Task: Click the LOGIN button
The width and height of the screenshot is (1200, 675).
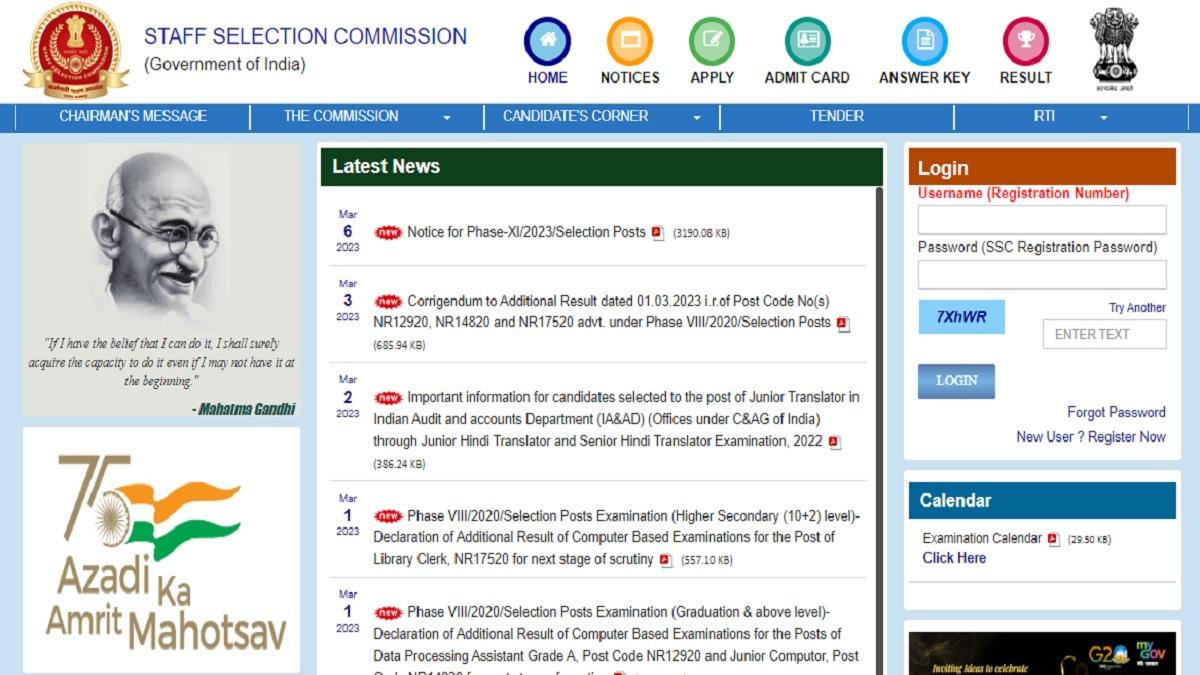Action: [956, 381]
